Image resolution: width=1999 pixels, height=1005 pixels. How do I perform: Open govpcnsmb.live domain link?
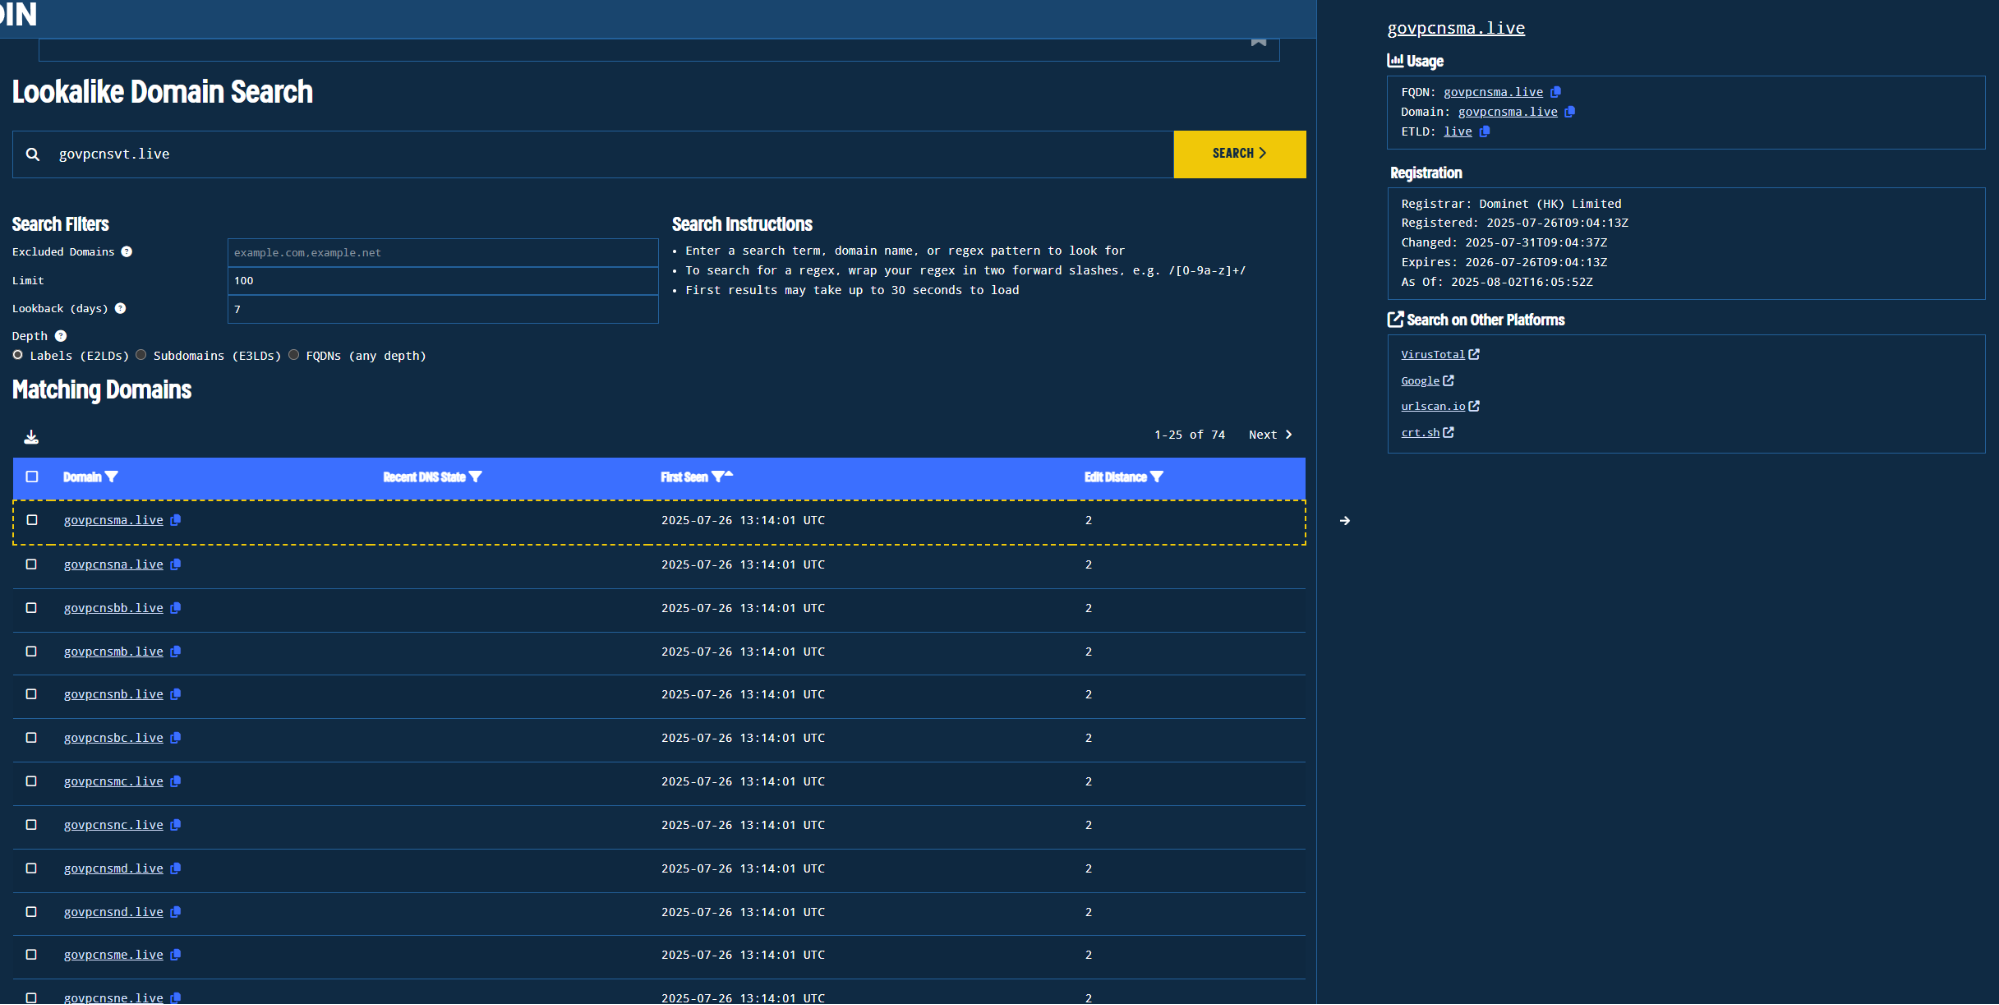click(113, 652)
